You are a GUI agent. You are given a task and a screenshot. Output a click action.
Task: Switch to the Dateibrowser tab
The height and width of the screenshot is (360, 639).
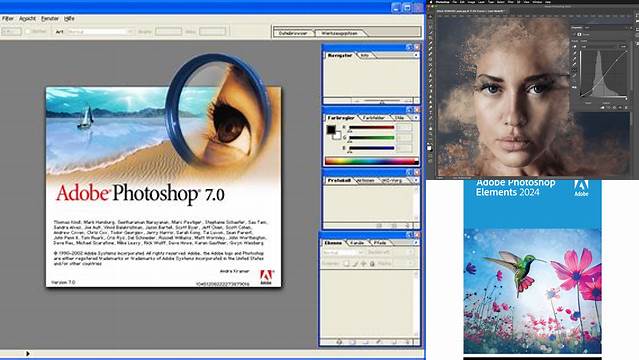coord(293,33)
